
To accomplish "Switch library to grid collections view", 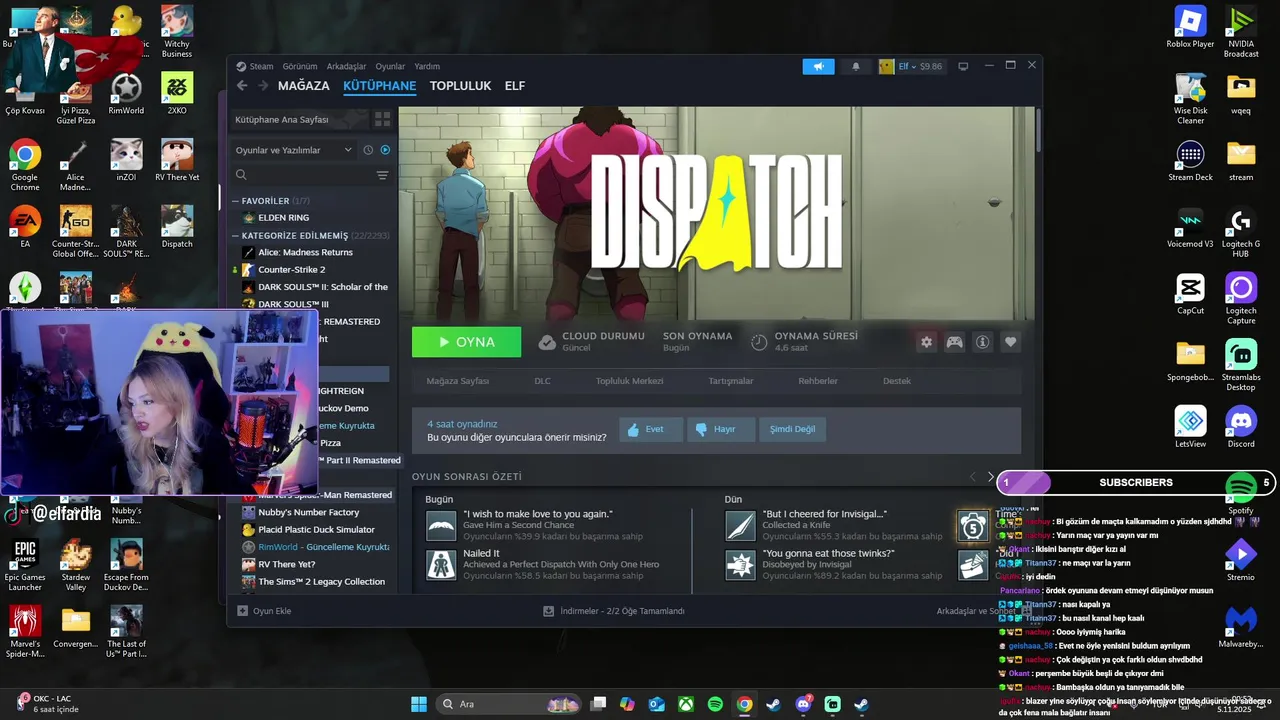I will coord(382,119).
